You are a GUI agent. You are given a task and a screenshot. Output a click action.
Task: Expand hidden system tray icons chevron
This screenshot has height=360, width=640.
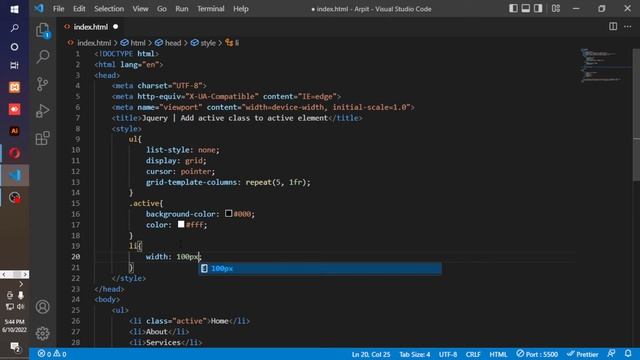[21, 284]
